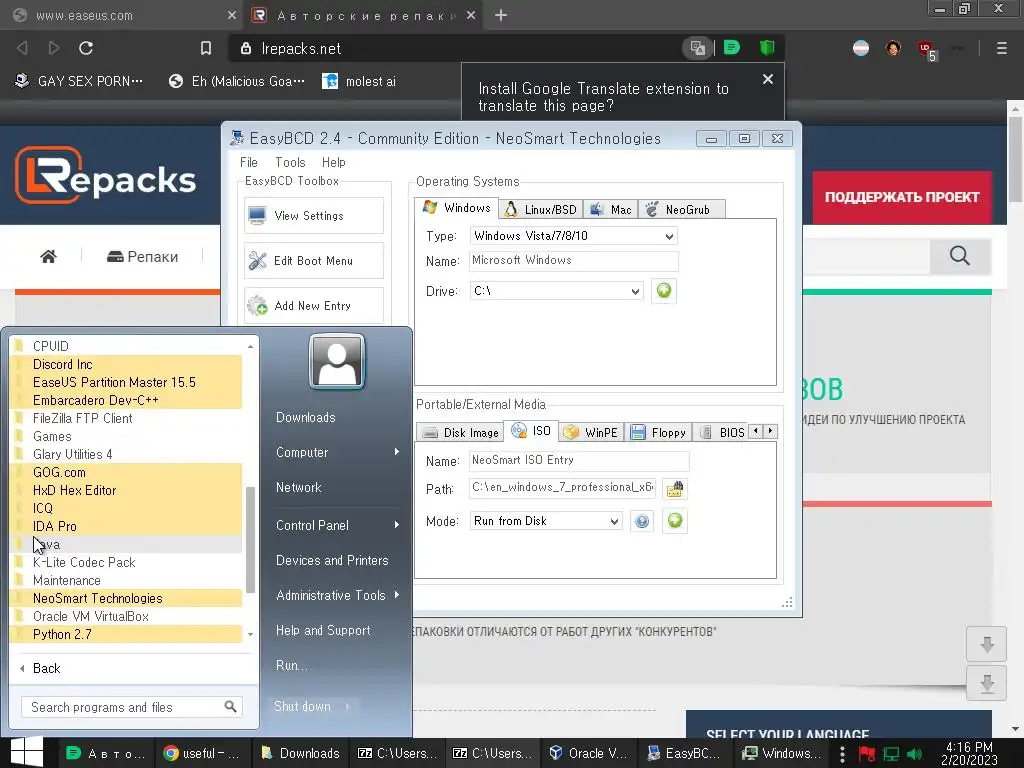The width and height of the screenshot is (1024, 768).
Task: Open the IDA Pro folder
Action: [x=127, y=526]
